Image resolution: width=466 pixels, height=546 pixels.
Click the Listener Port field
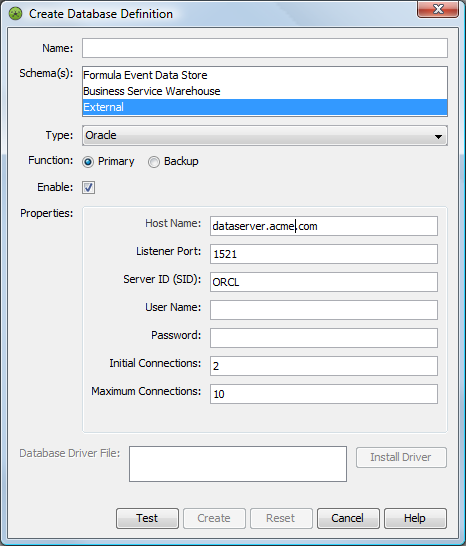pos(324,254)
